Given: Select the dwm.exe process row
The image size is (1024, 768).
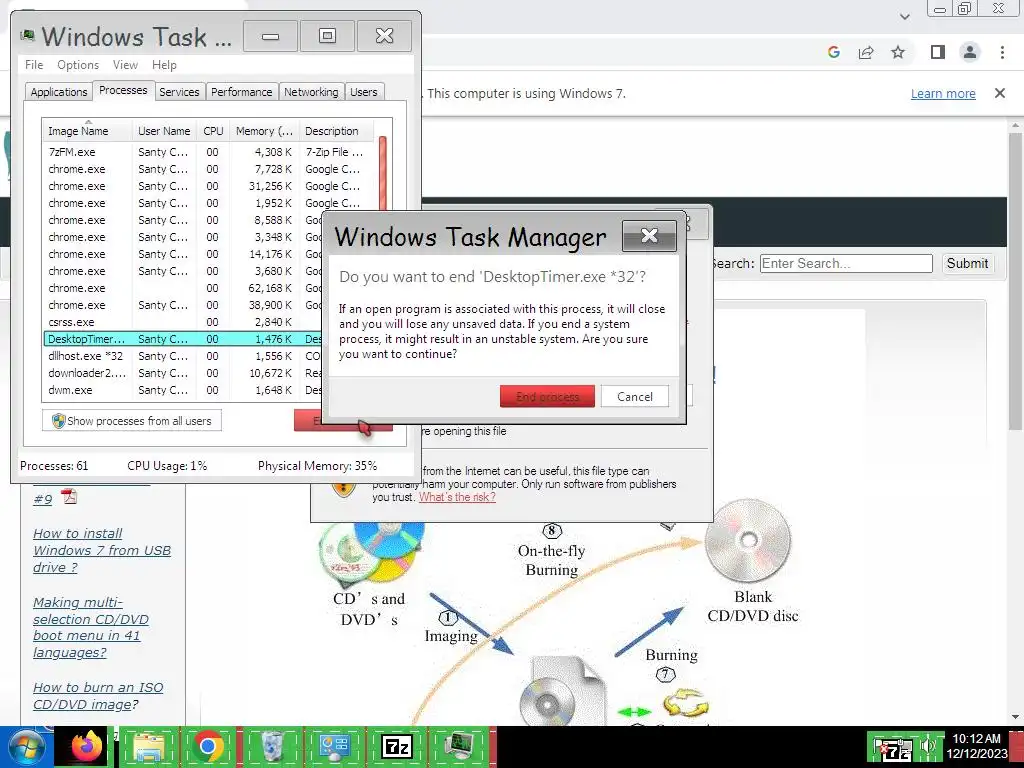Looking at the screenshot, I should 183,390.
